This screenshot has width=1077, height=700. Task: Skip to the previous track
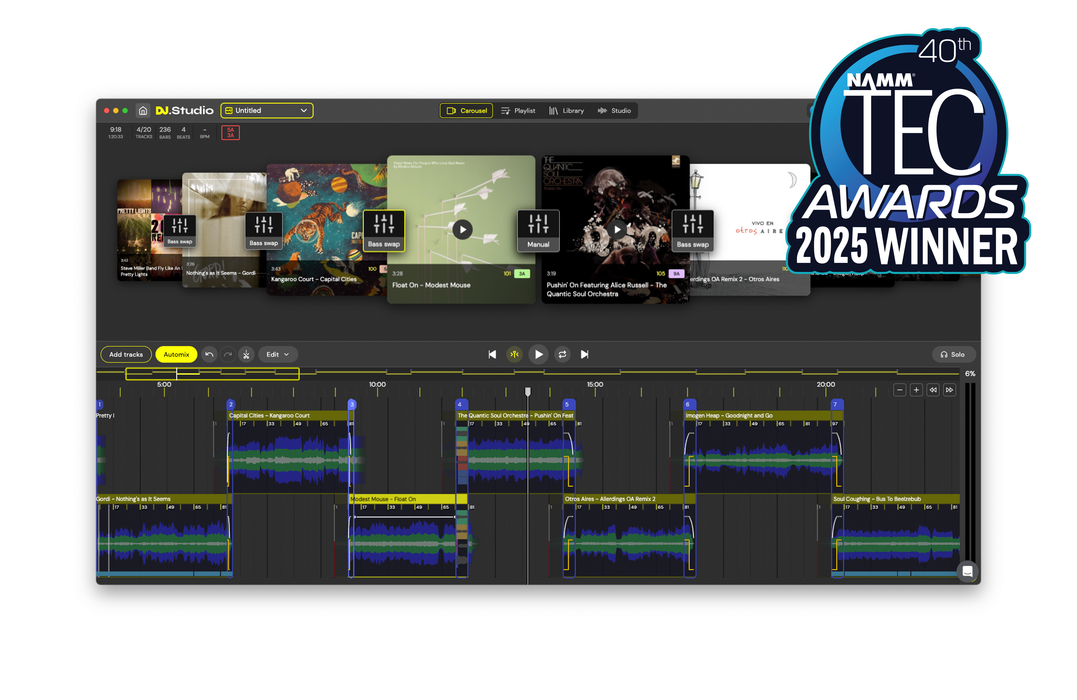(492, 354)
